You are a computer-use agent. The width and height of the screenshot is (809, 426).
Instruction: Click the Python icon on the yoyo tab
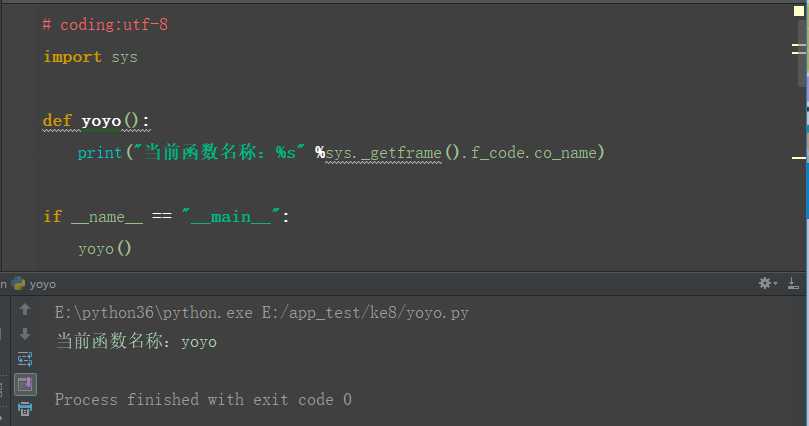(x=19, y=284)
